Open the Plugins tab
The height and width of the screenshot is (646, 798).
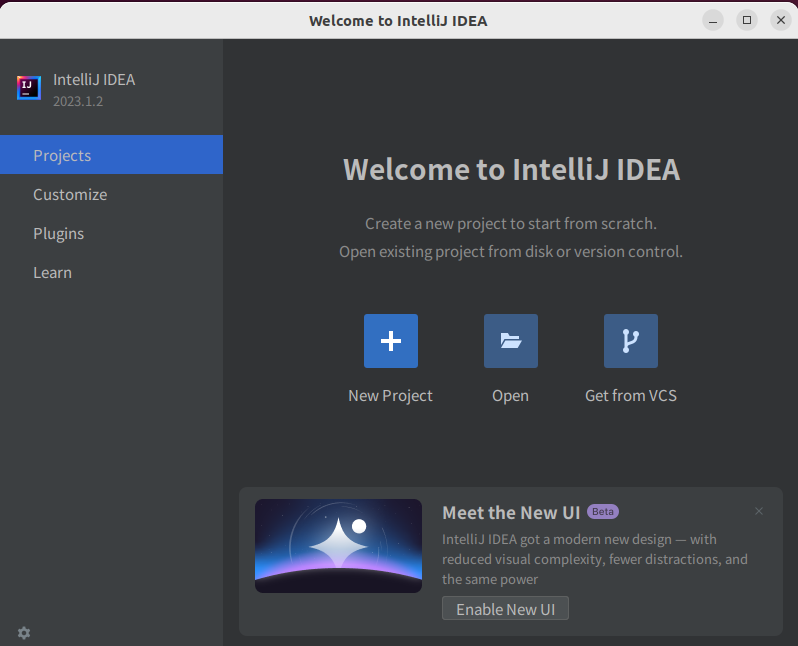click(111, 233)
